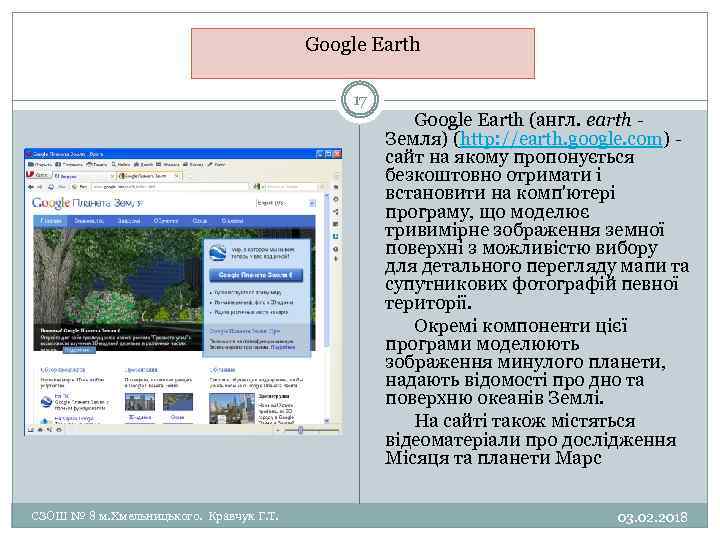Viewport: 720px width, 540px height.
Task: Click the forward arrow in the browser toolbar
Action: (x=39, y=187)
